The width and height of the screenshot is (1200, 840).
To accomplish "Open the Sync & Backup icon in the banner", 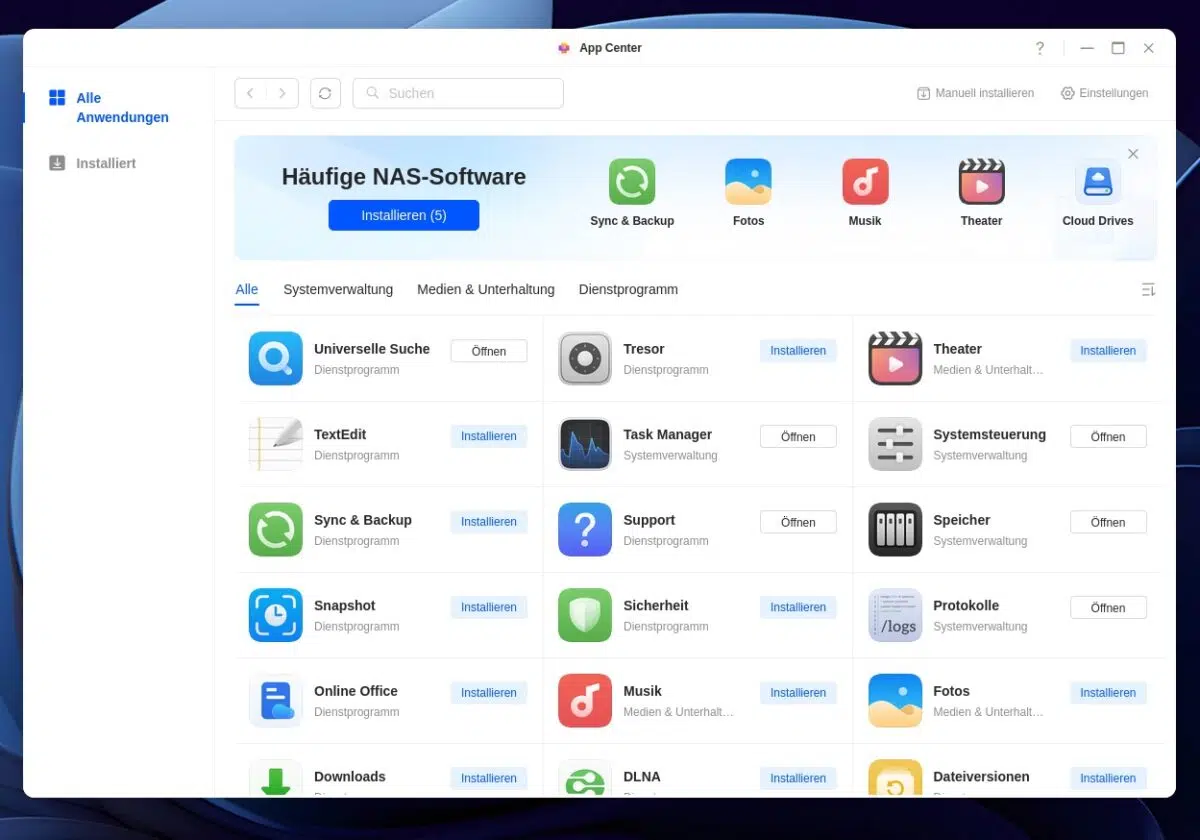I will (x=631, y=181).
